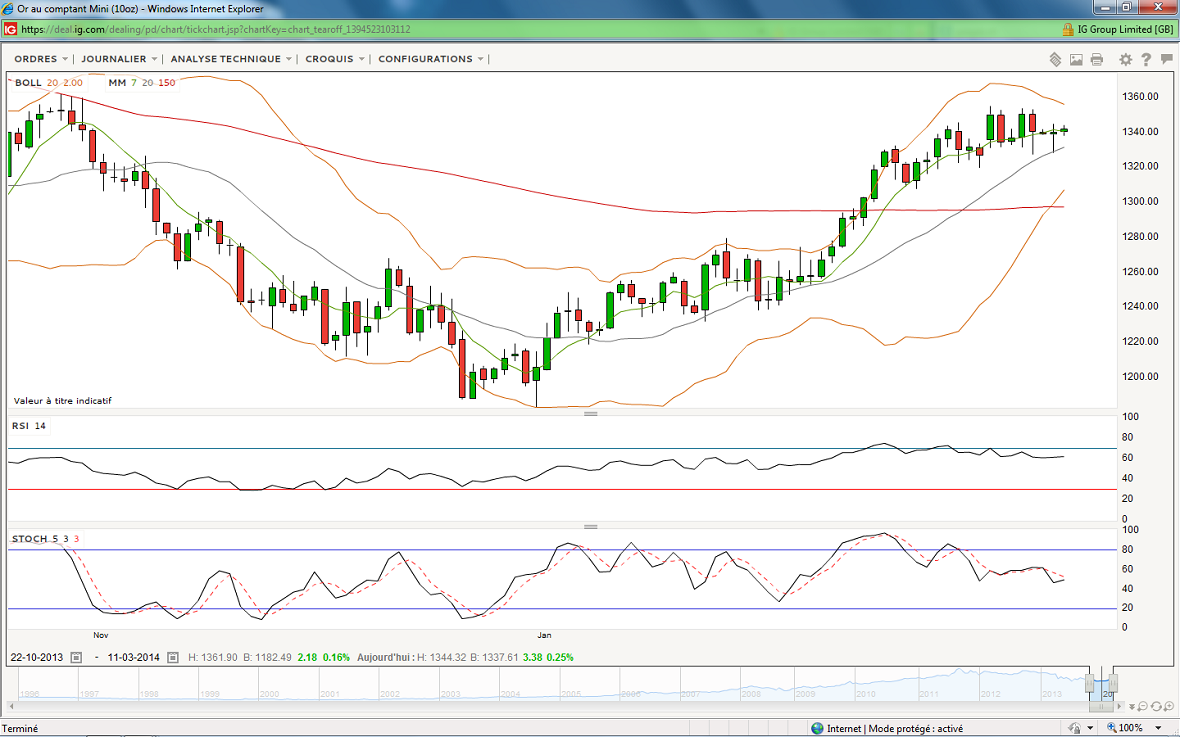This screenshot has height=737, width=1180.
Task: Open chart settings gear icon
Action: click(x=1126, y=59)
